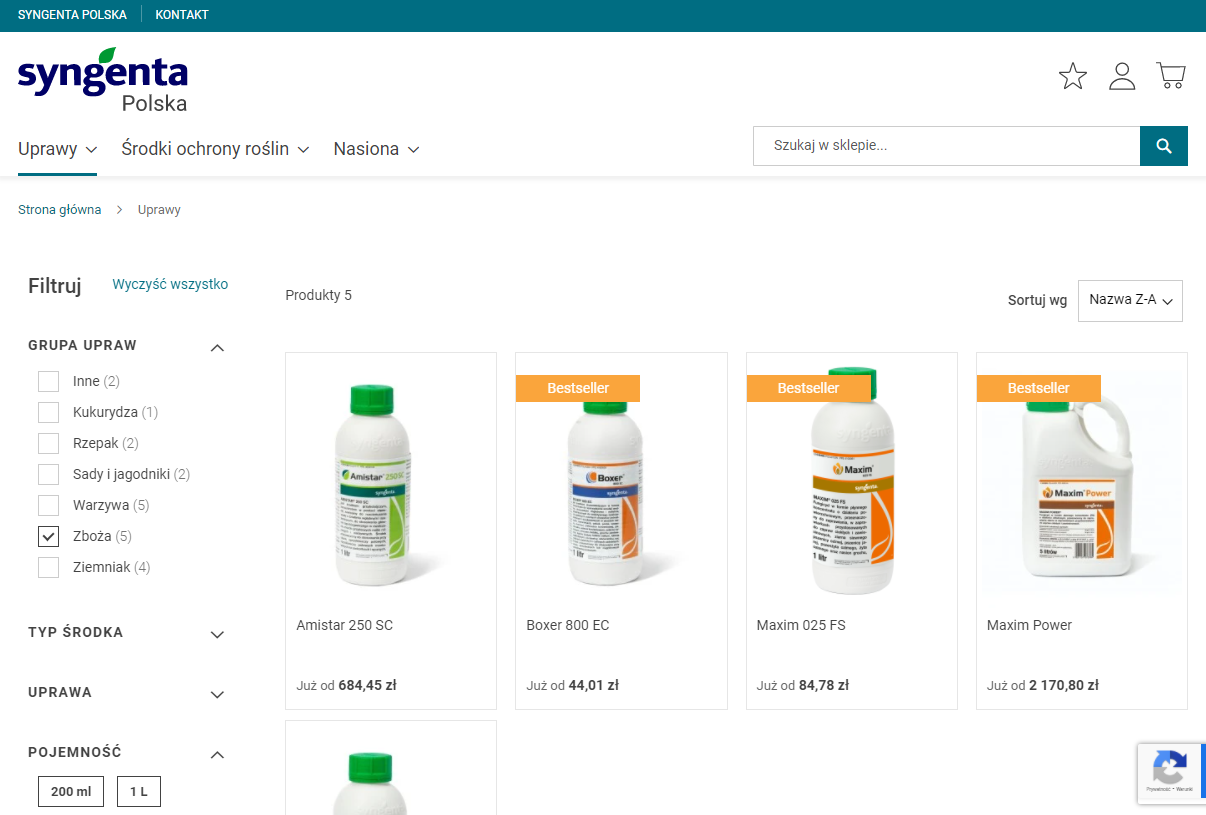Click the Wyczyść wszystko link
The height and width of the screenshot is (815, 1206).
[x=170, y=284]
